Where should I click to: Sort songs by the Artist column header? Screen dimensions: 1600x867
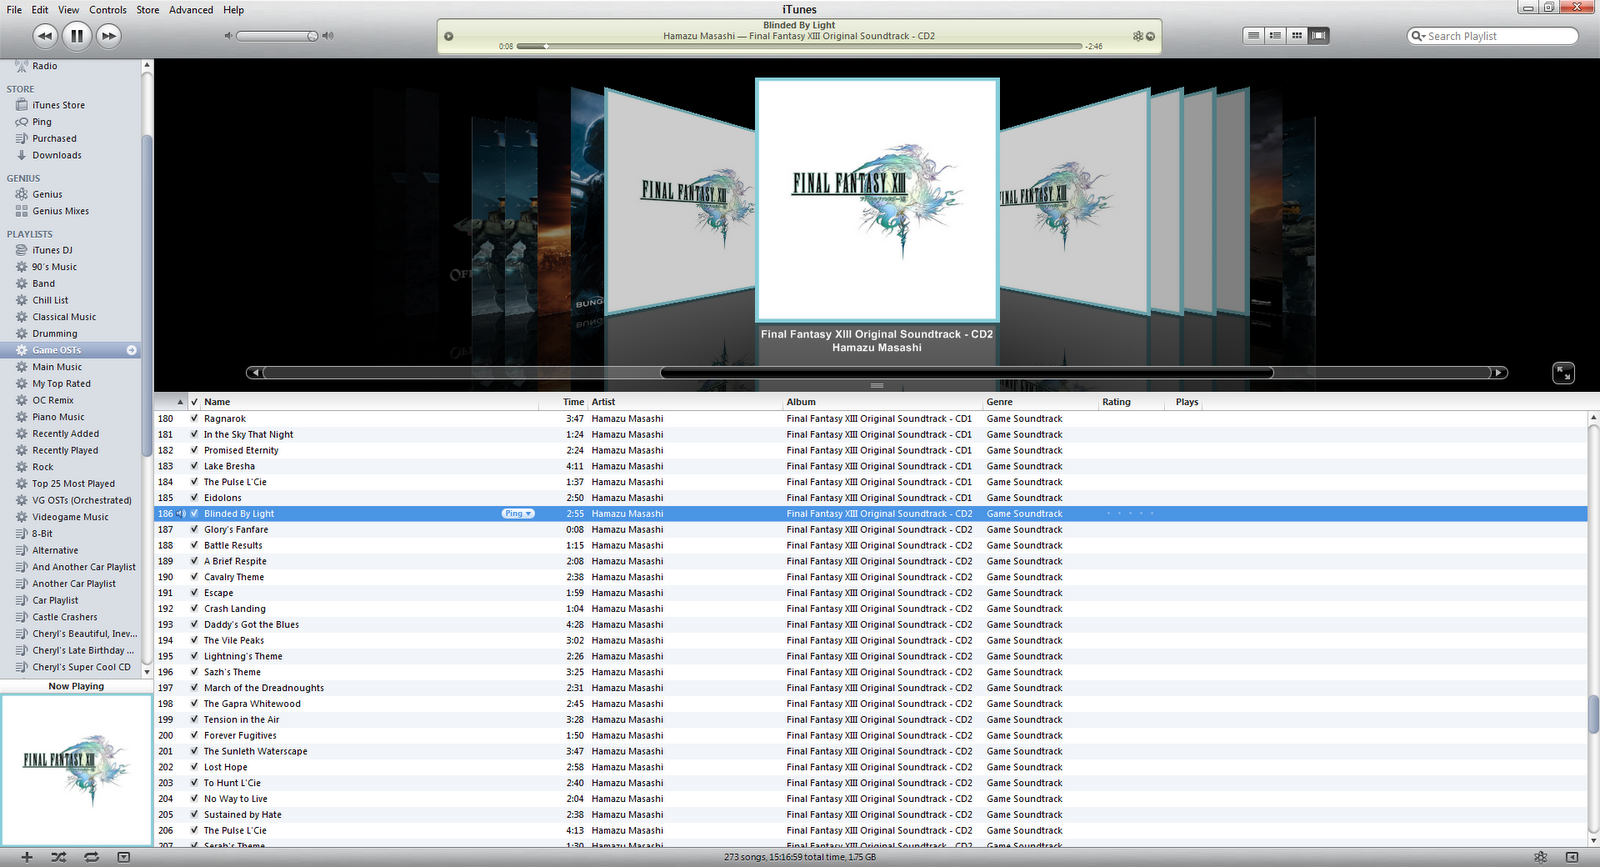pos(685,402)
